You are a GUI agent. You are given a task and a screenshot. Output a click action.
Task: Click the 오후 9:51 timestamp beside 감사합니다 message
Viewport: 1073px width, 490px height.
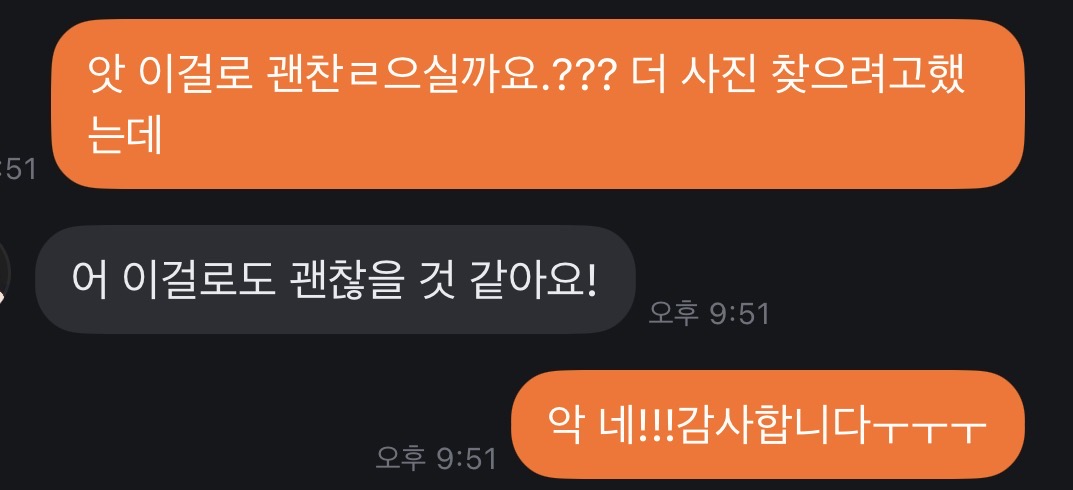[436, 458]
